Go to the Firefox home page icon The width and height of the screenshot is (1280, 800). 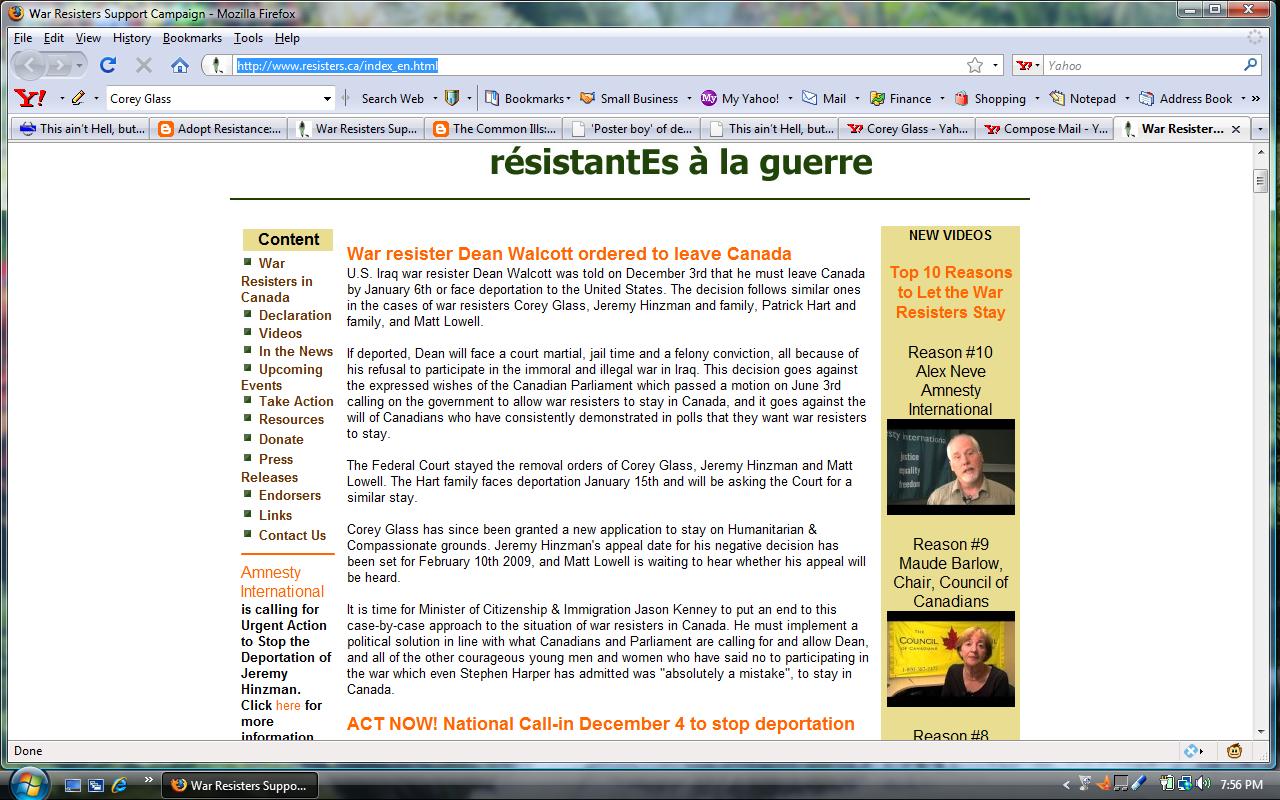(180, 65)
